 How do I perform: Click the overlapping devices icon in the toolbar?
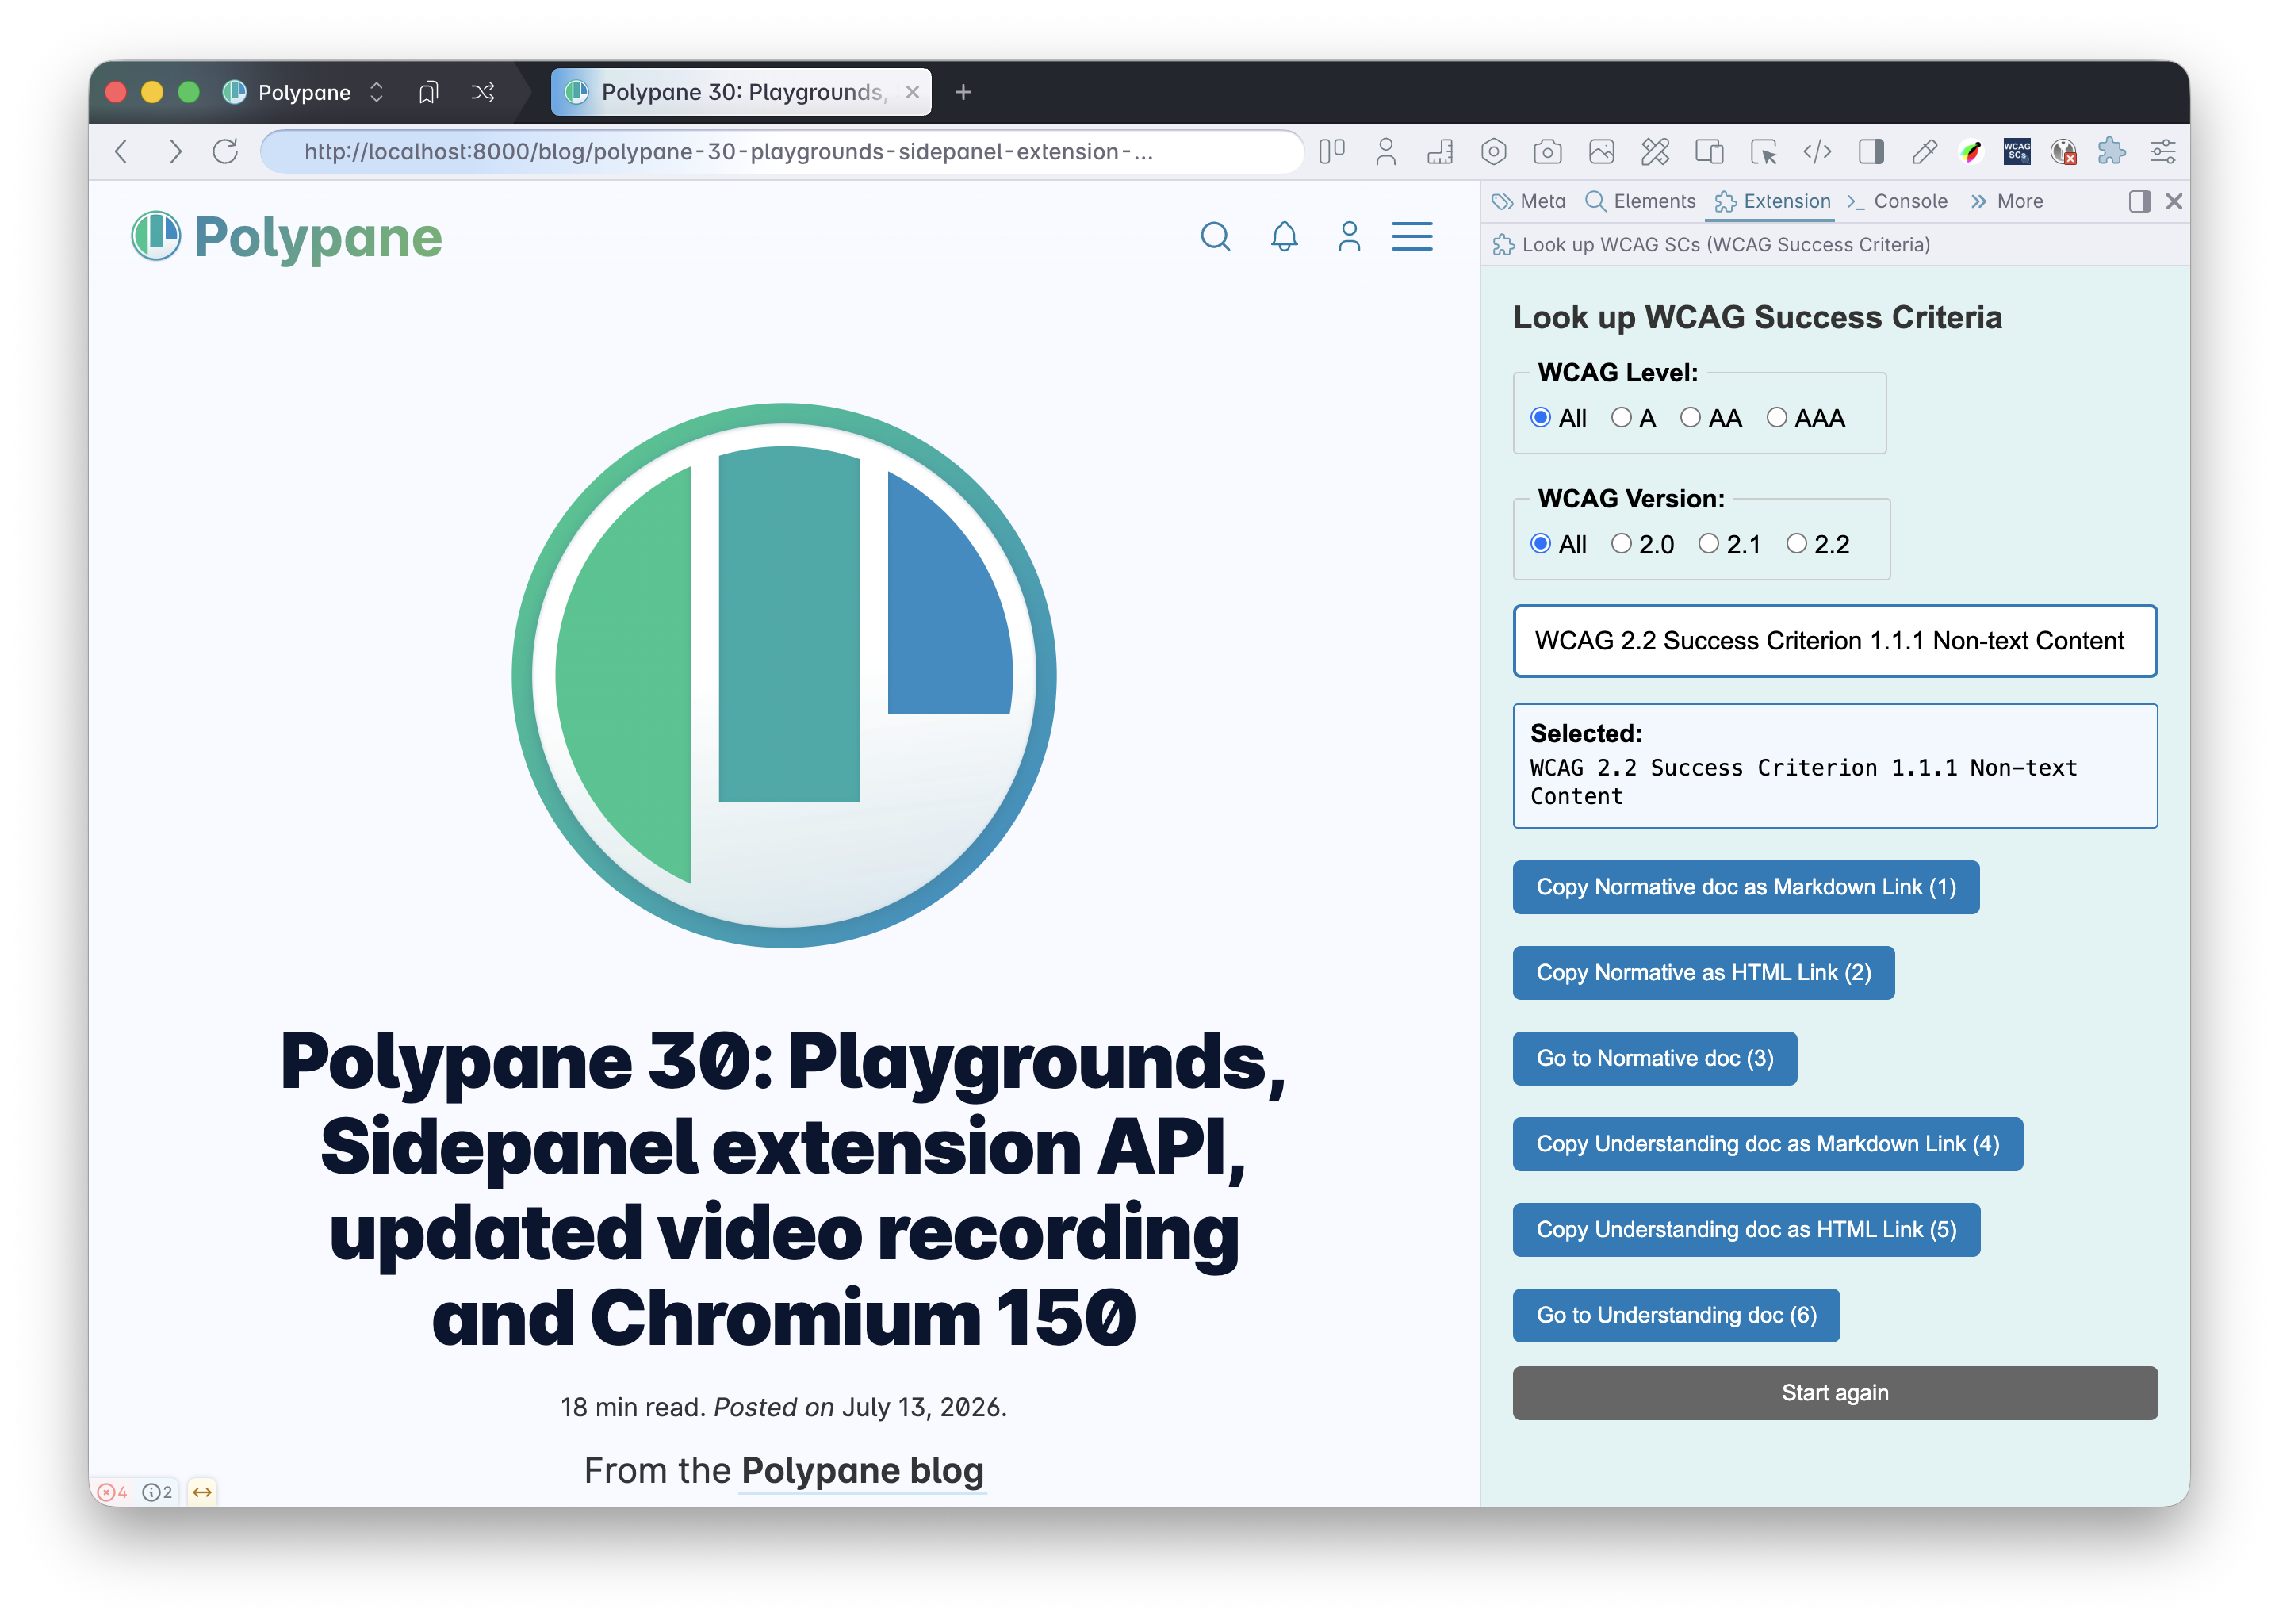point(1710,151)
